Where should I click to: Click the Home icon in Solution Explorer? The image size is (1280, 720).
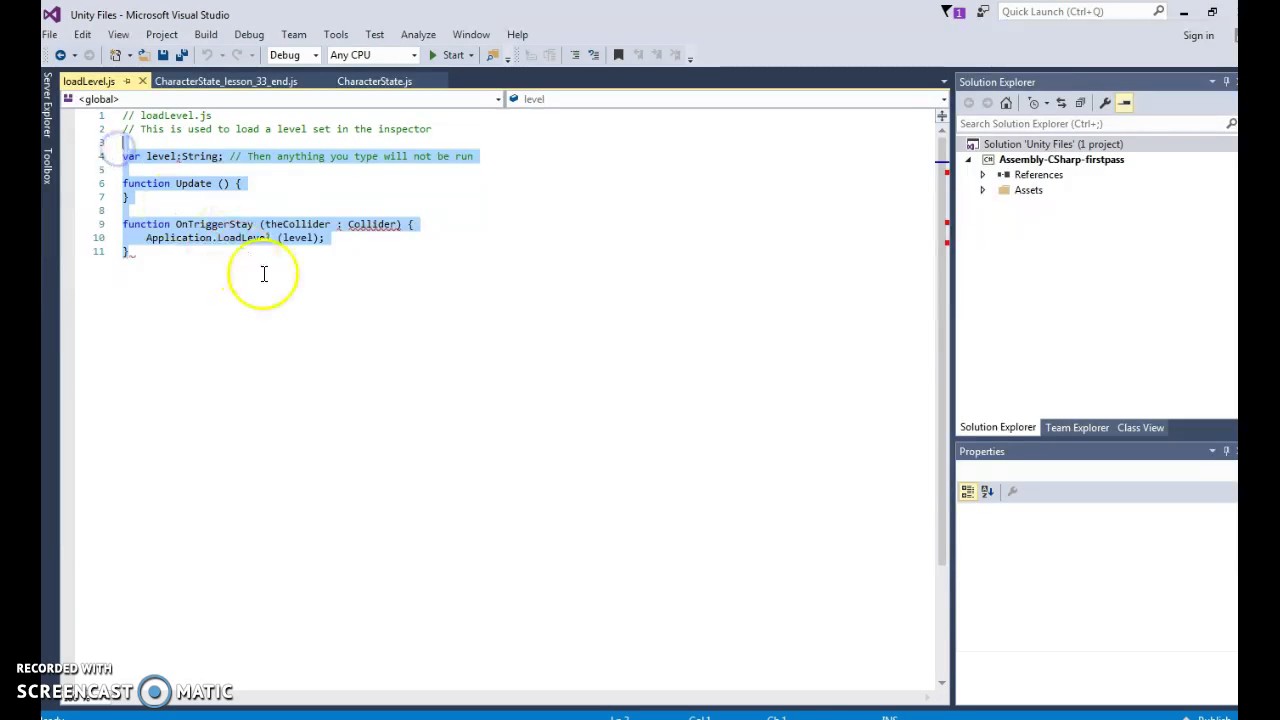click(x=1006, y=103)
